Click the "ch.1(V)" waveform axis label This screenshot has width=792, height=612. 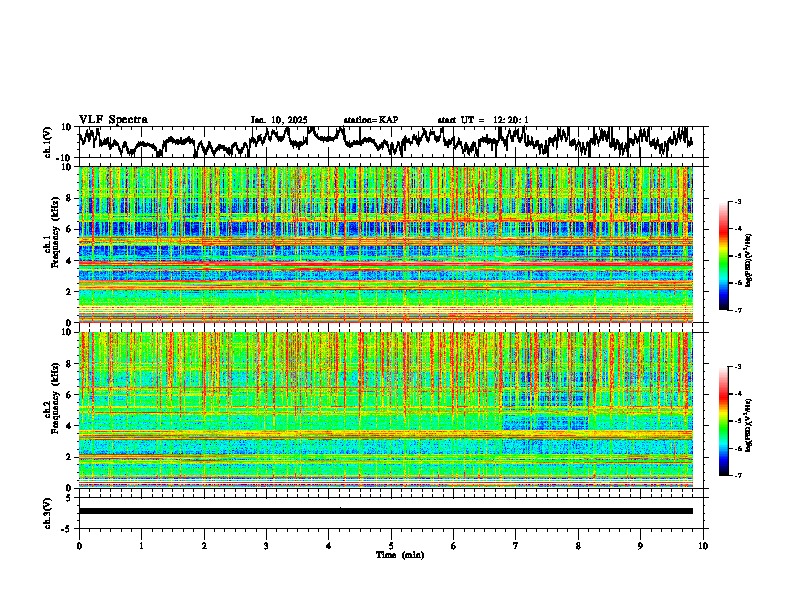point(48,142)
